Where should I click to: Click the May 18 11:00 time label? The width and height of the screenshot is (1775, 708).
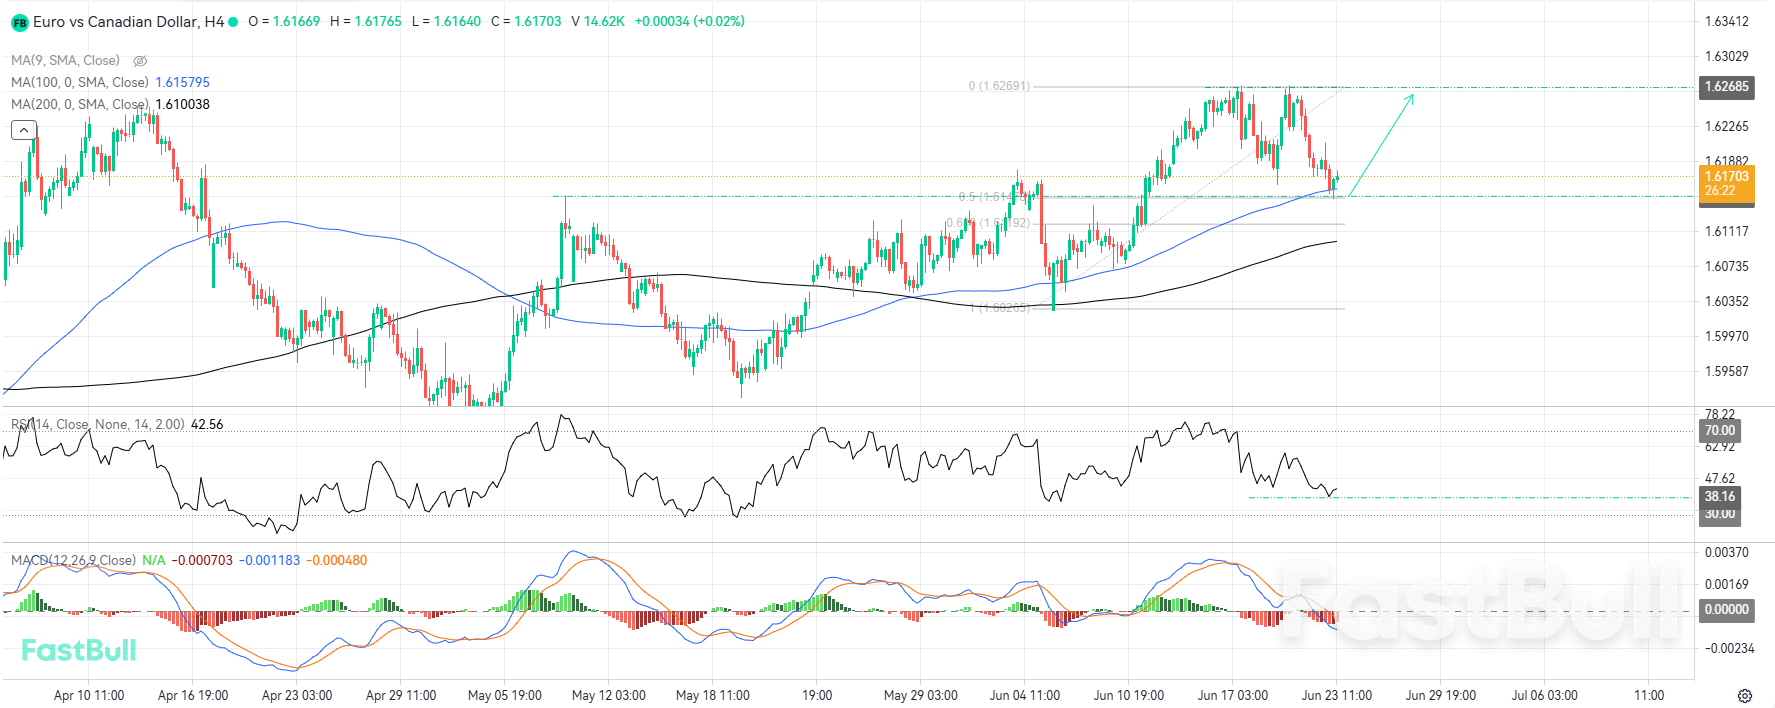(x=713, y=696)
